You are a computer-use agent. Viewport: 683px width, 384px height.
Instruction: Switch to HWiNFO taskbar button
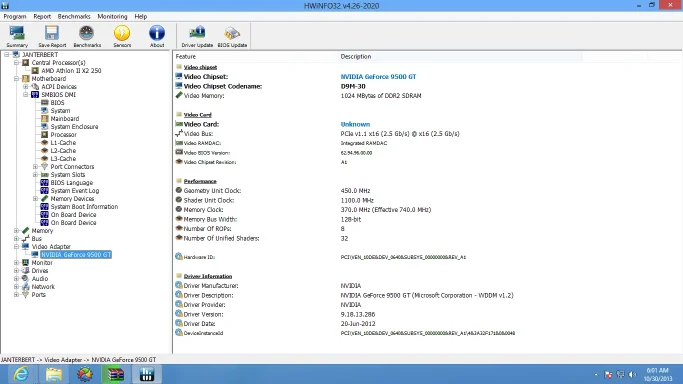point(147,374)
